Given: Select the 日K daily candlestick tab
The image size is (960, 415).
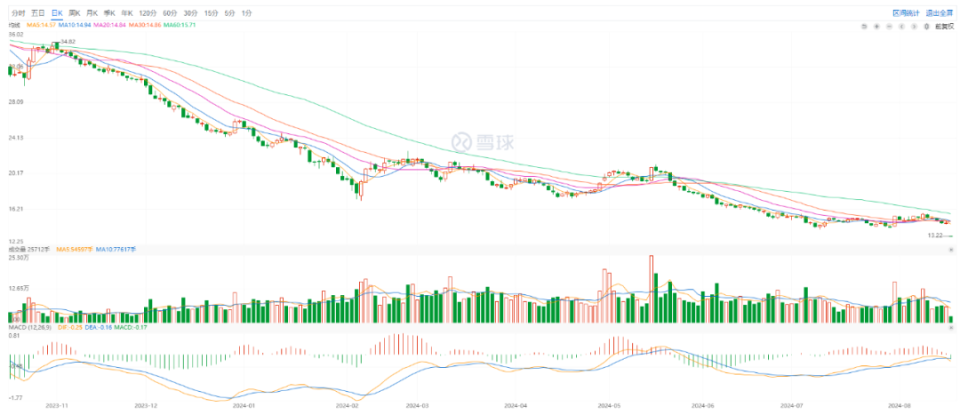Looking at the screenshot, I should click(57, 13).
